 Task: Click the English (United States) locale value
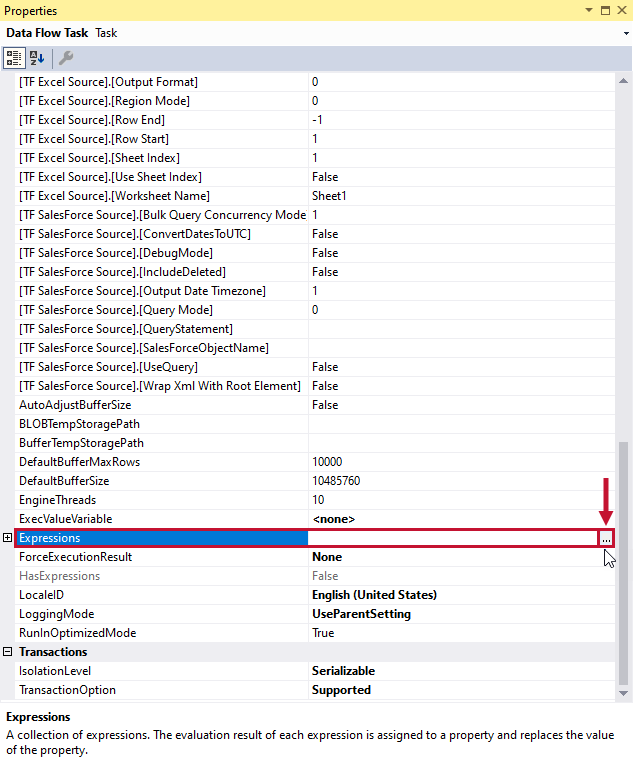coord(374,595)
